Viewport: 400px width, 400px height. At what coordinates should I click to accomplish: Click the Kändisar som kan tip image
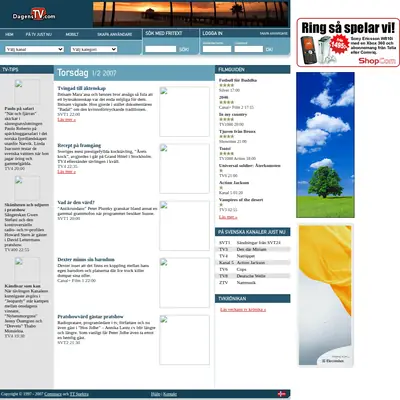click(x=27, y=270)
